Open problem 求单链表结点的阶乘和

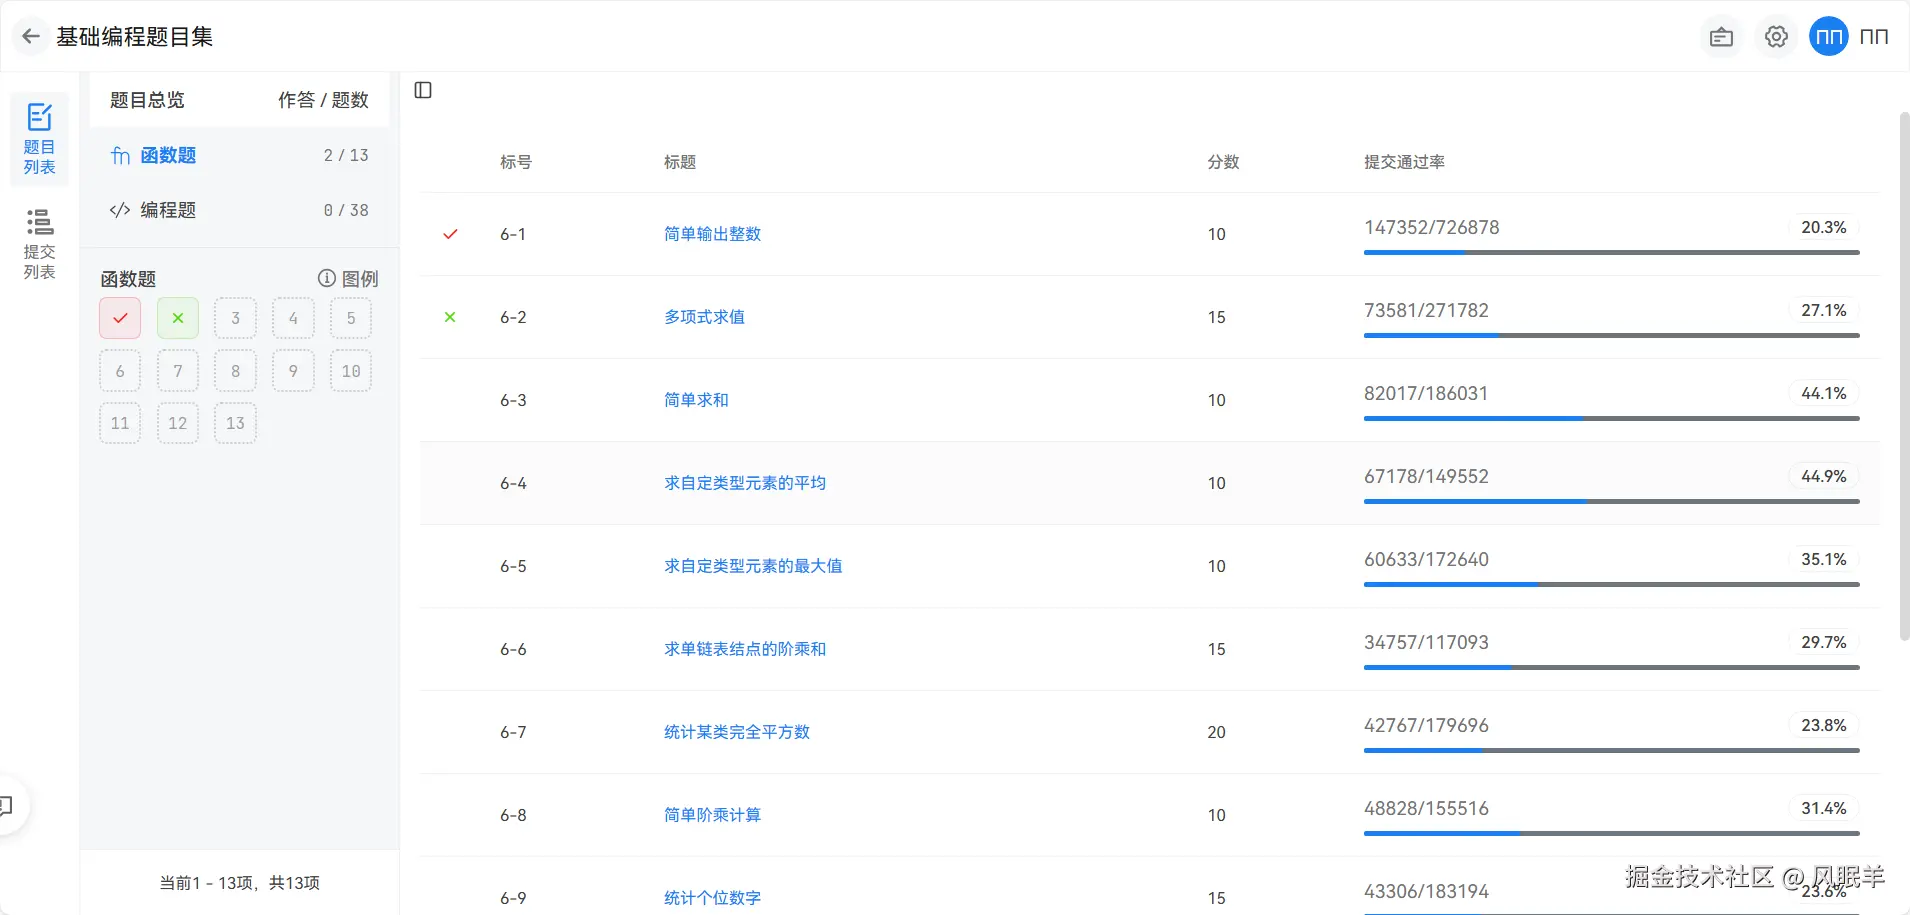[745, 649]
